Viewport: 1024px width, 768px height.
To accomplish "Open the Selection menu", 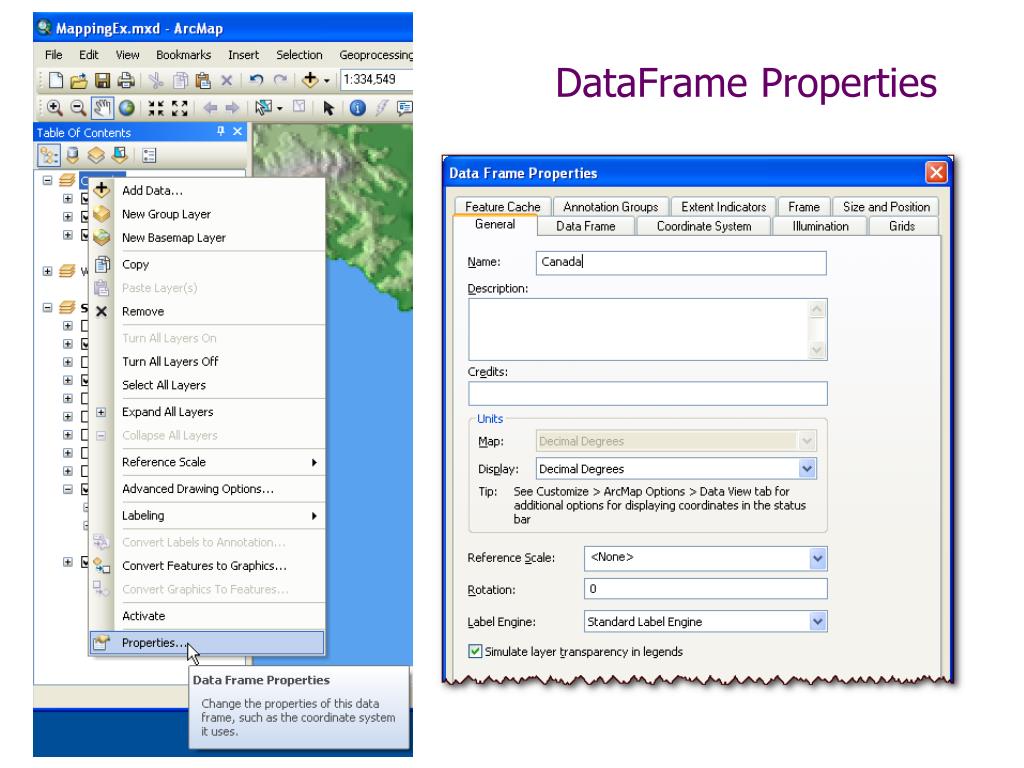I will click(x=299, y=55).
